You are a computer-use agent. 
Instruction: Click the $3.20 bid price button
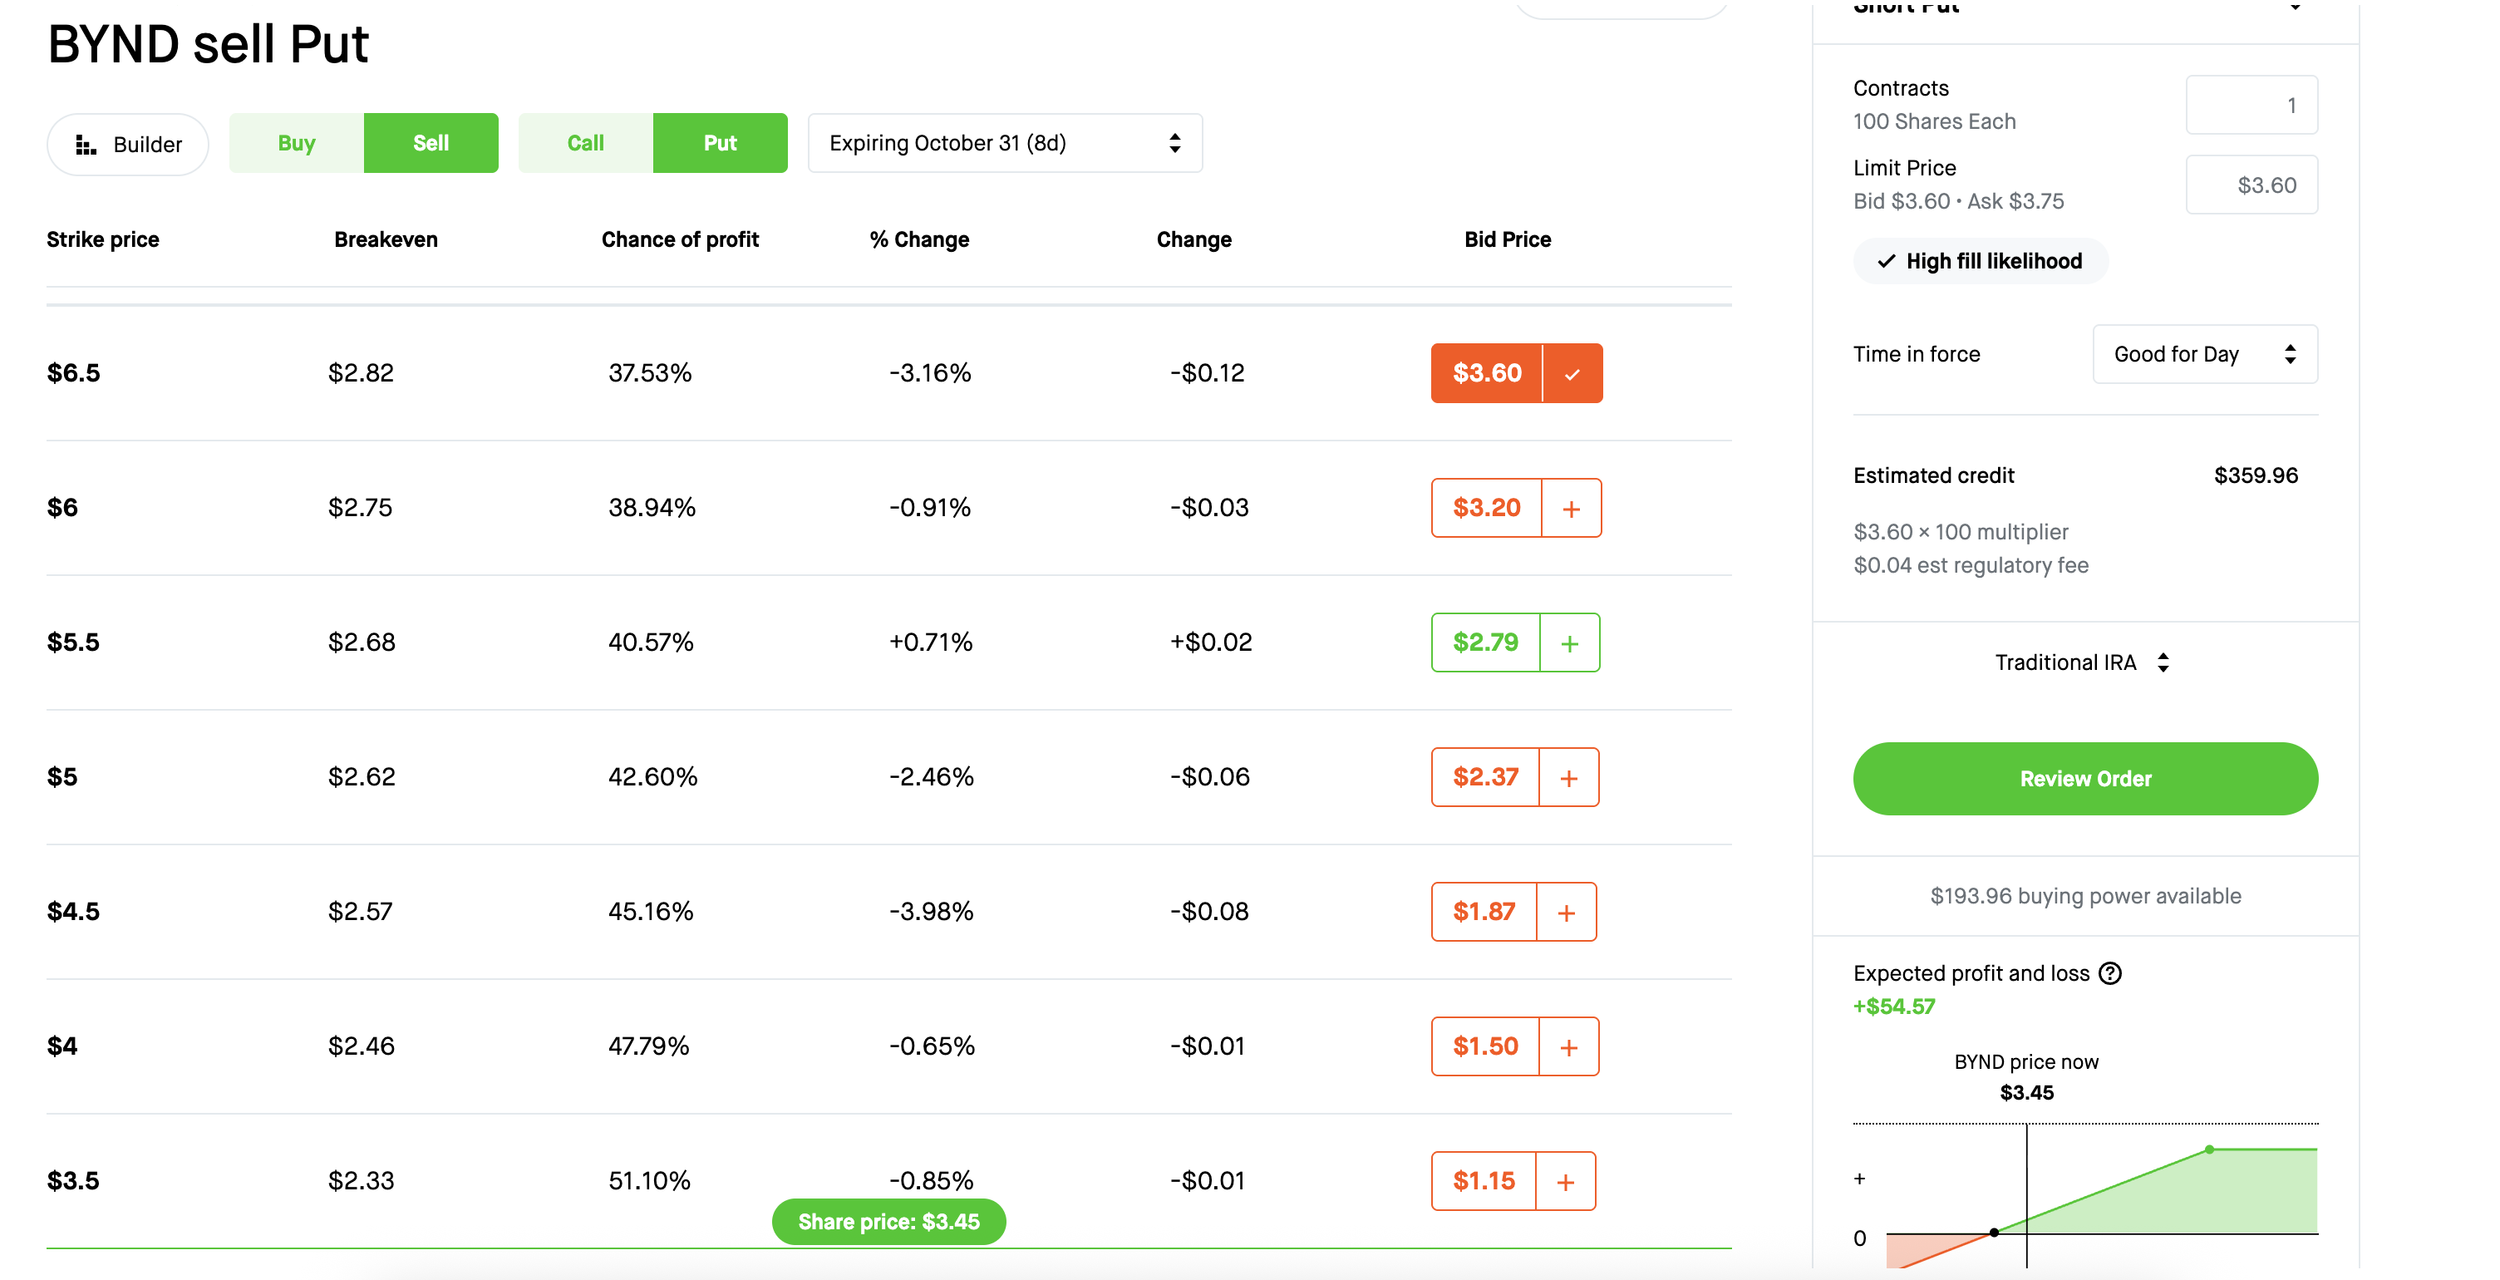click(1486, 508)
